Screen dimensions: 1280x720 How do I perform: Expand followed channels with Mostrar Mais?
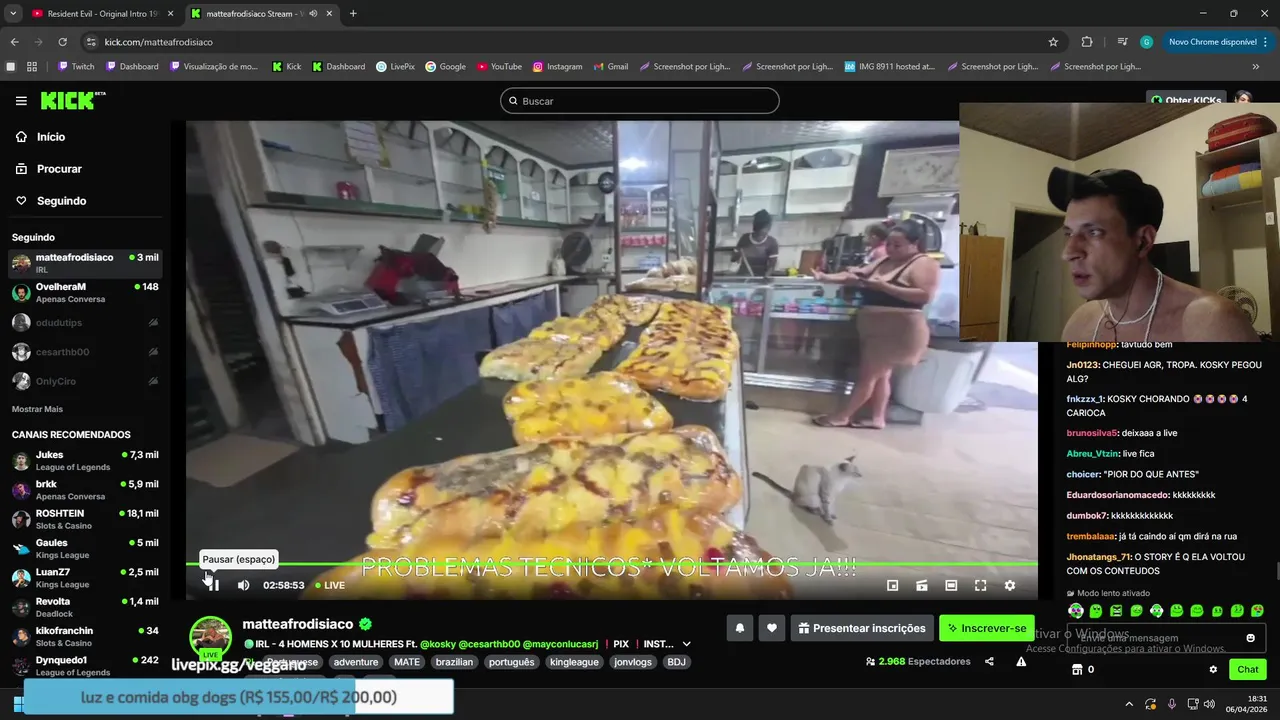tap(37, 409)
